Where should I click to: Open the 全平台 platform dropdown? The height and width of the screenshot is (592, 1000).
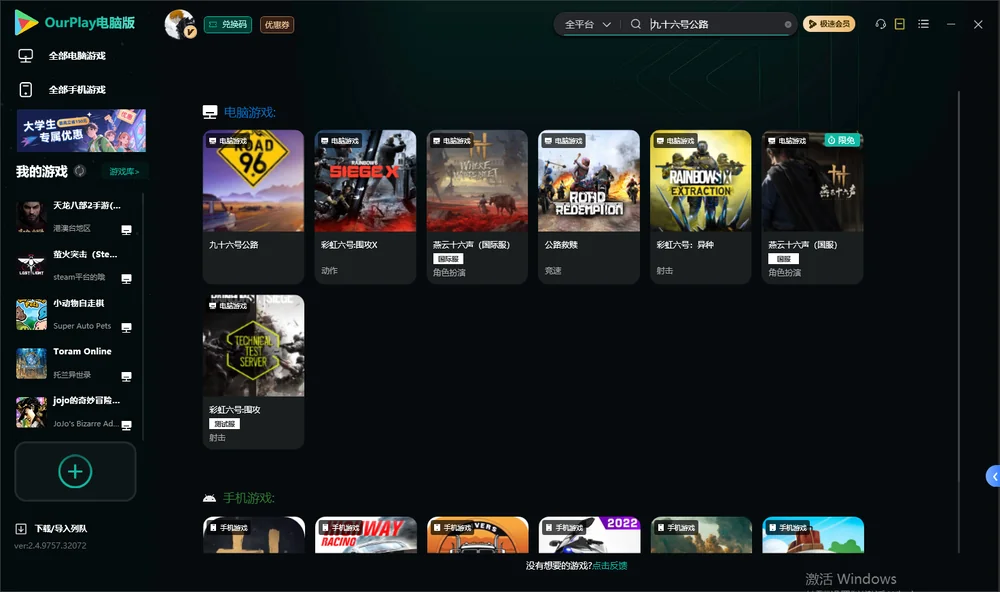point(587,24)
